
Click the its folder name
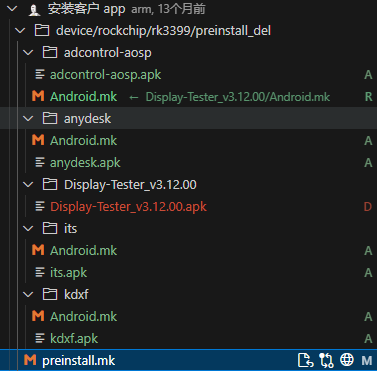coord(70,229)
